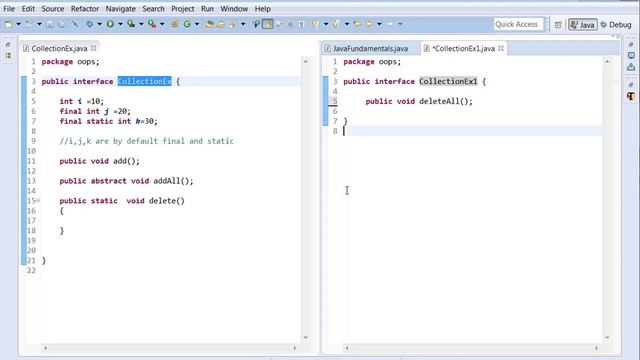Viewport: 640px width, 360px height.
Task: Open the second icon in right sidebar
Action: pyautogui.click(x=631, y=56)
